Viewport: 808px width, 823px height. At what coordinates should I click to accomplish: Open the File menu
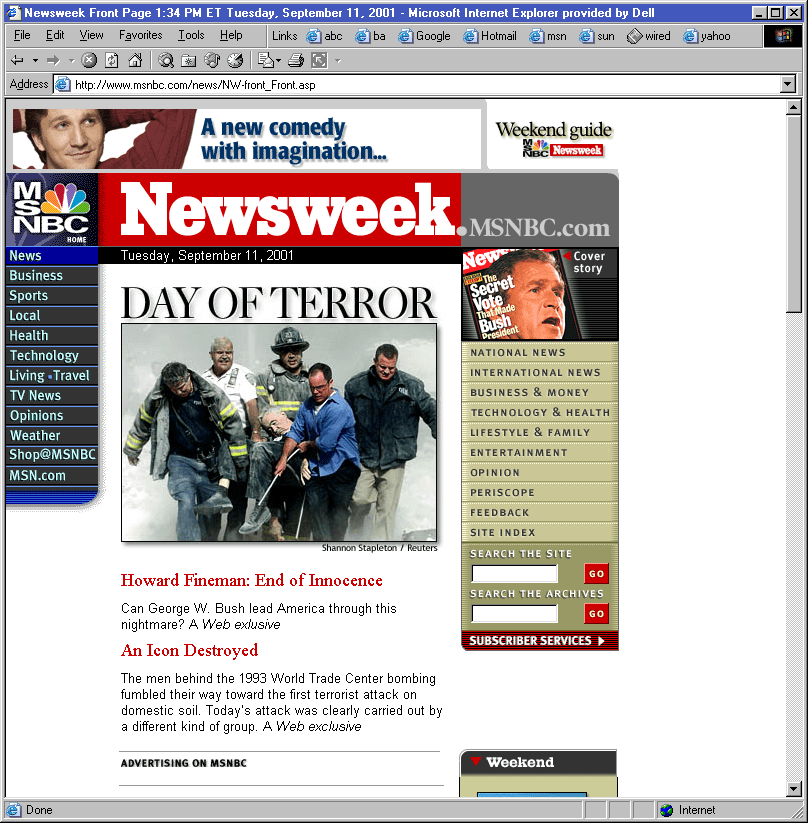coord(22,35)
